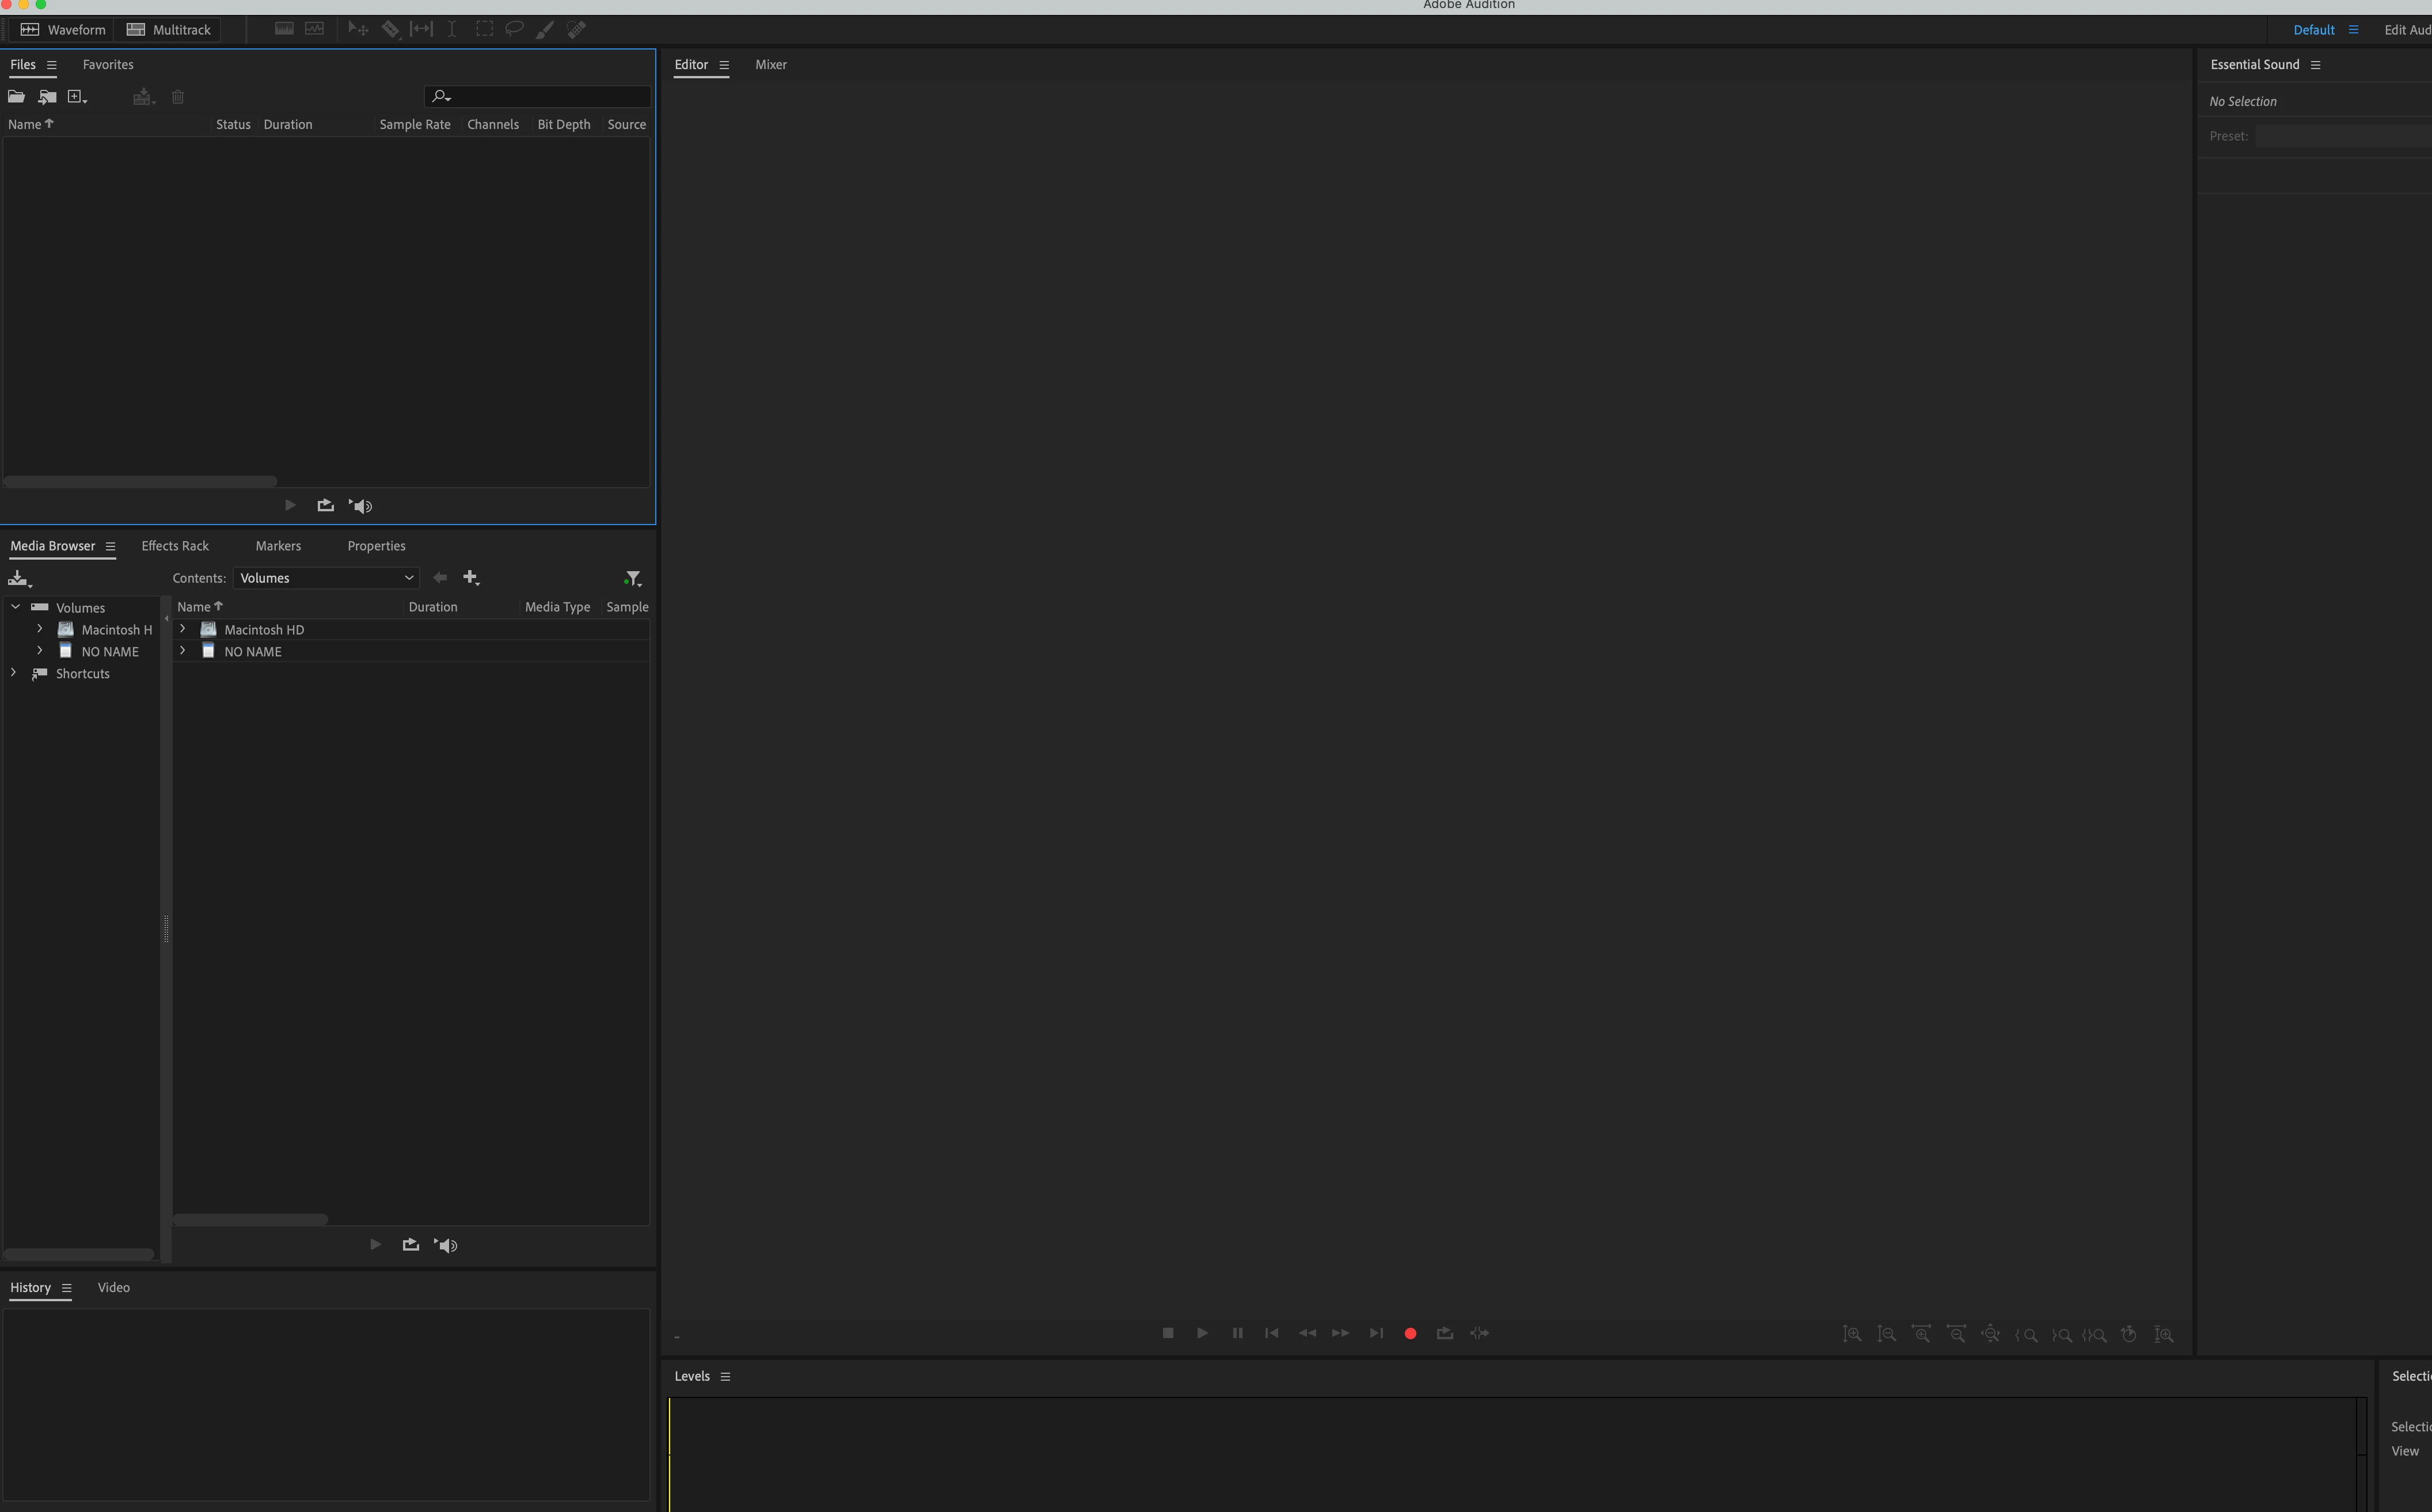Click the Files panel horizontal scrollbar
The width and height of the screenshot is (2432, 1512).
point(140,482)
